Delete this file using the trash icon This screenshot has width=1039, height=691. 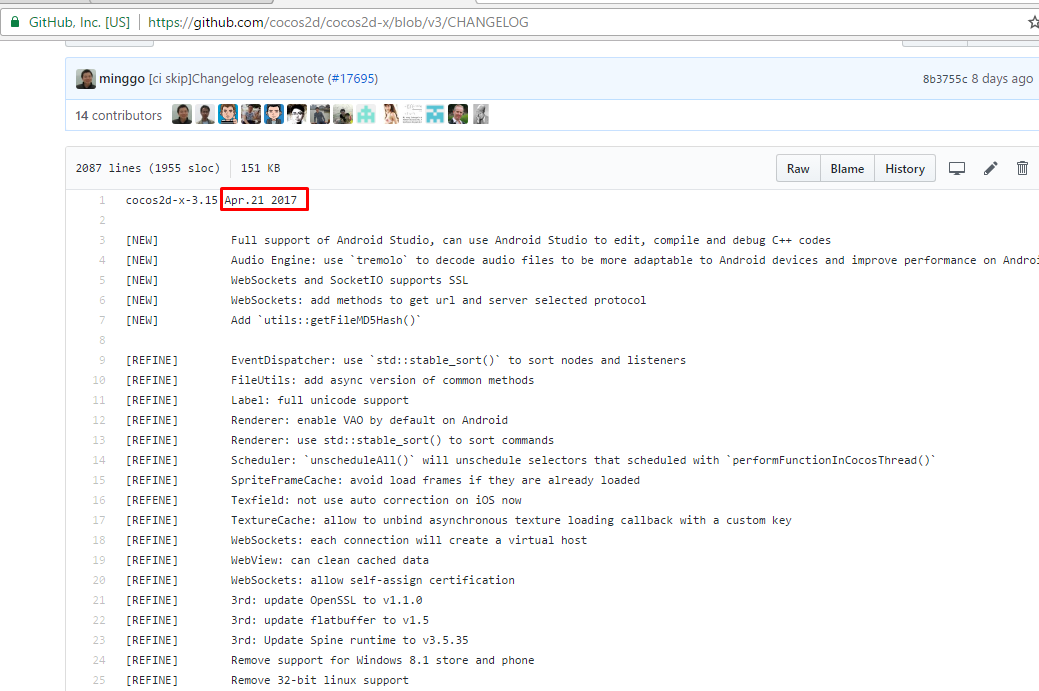(1022, 168)
